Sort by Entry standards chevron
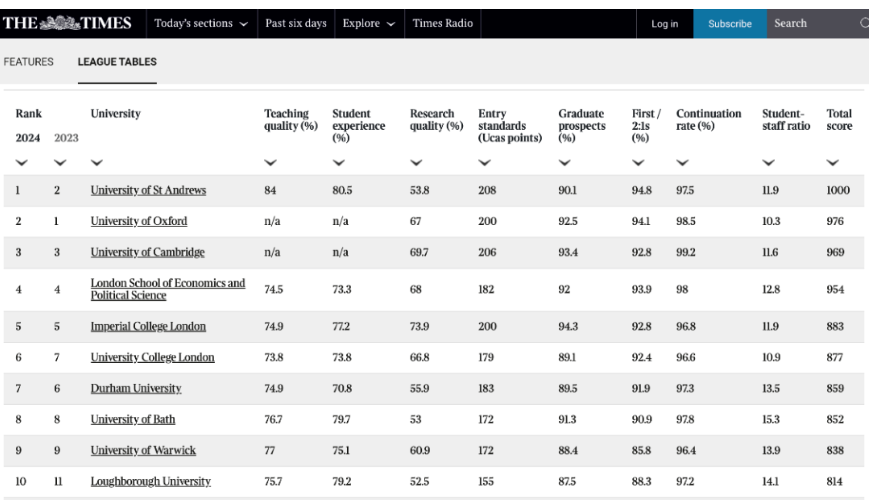Image resolution: width=872 pixels, height=500 pixels. pyautogui.click(x=485, y=162)
